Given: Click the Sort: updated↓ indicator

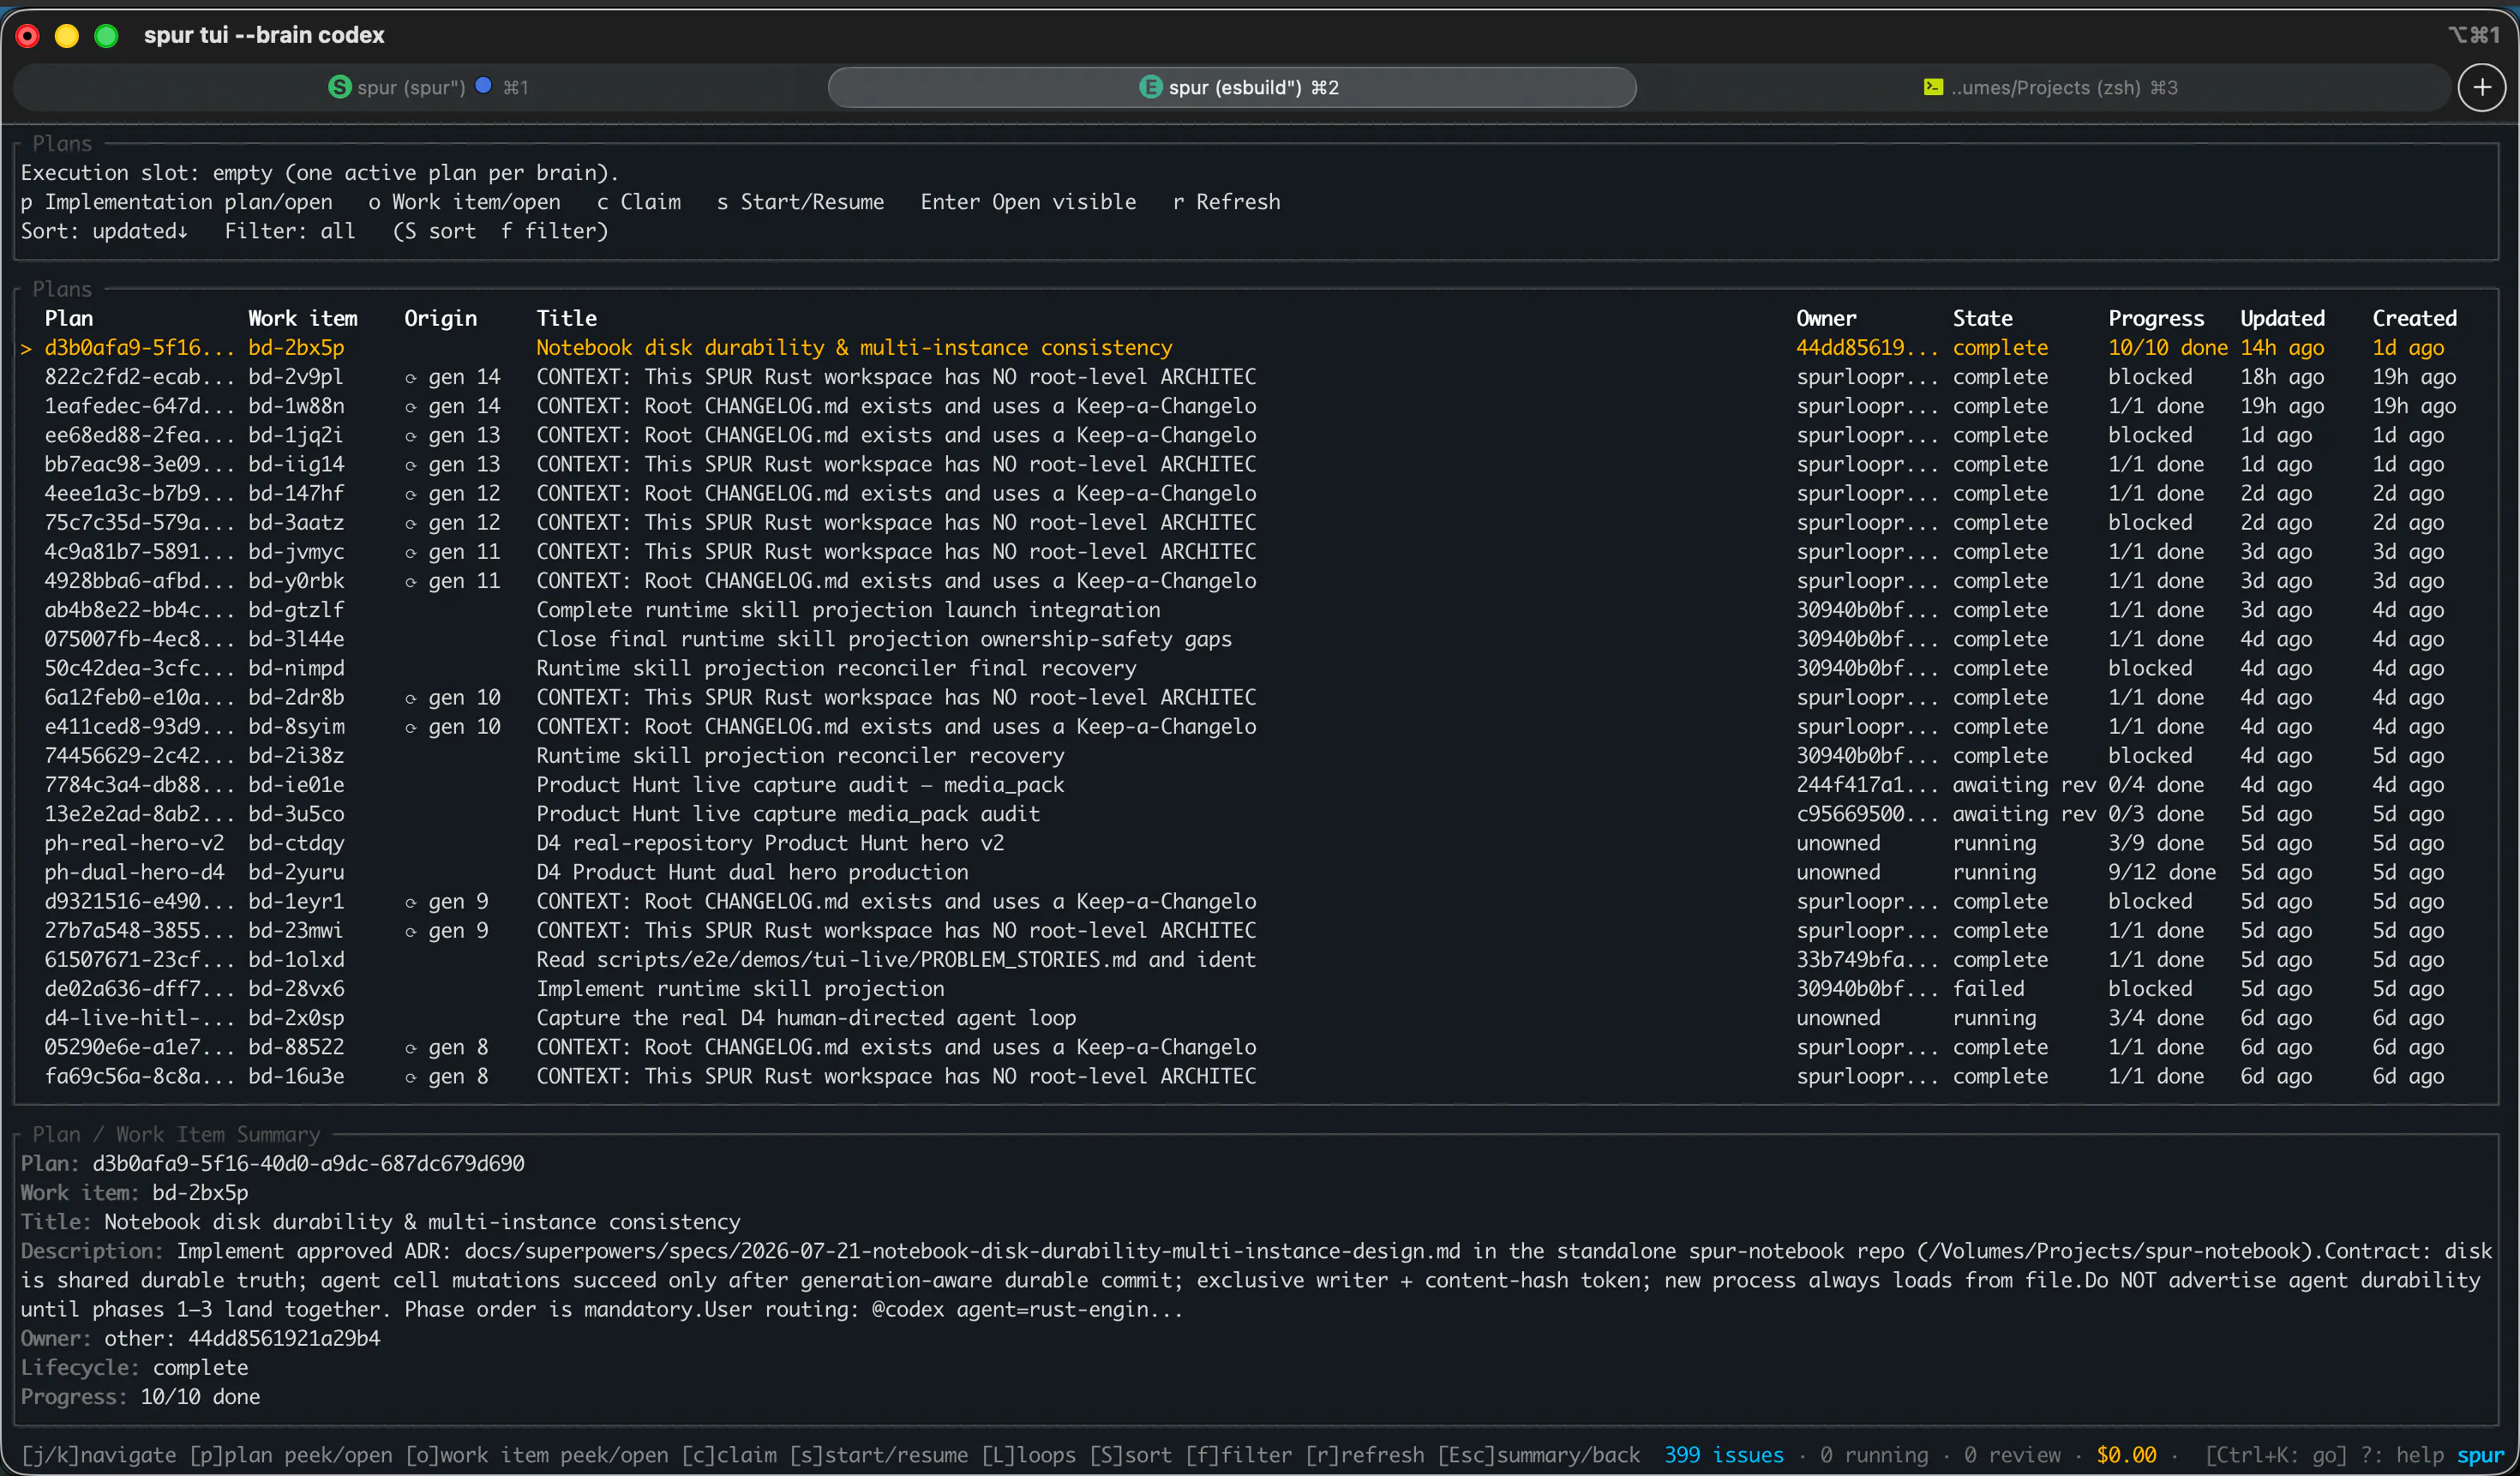Looking at the screenshot, I should (104, 231).
